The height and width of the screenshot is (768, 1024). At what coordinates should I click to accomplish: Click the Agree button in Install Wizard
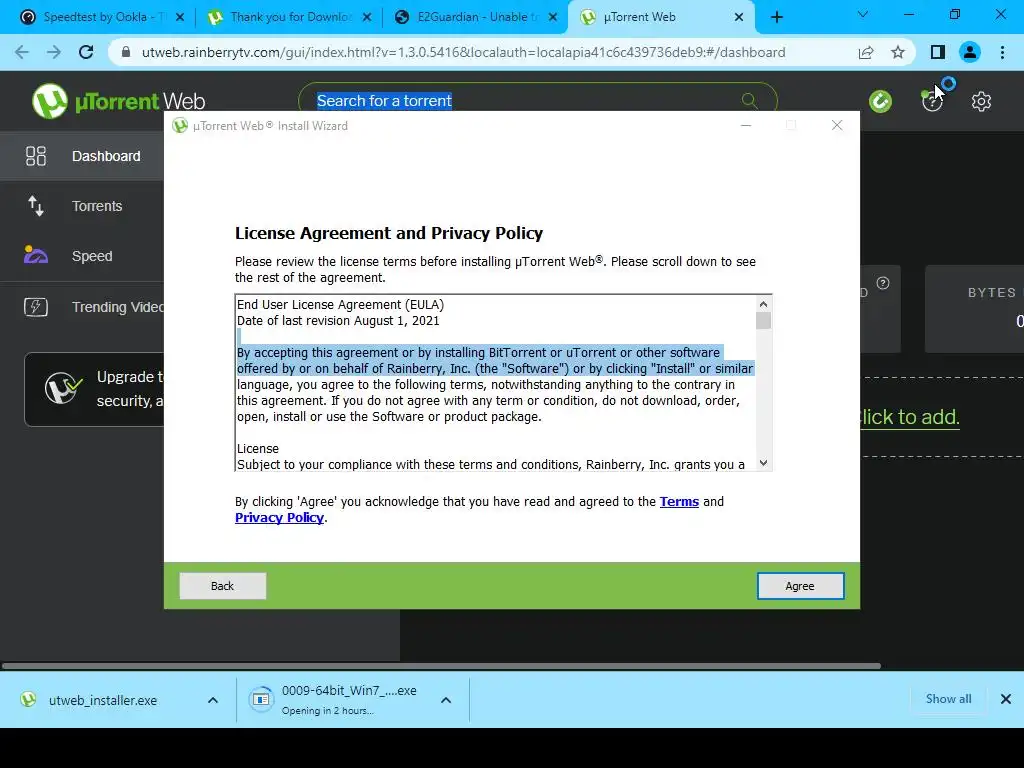[x=800, y=586]
